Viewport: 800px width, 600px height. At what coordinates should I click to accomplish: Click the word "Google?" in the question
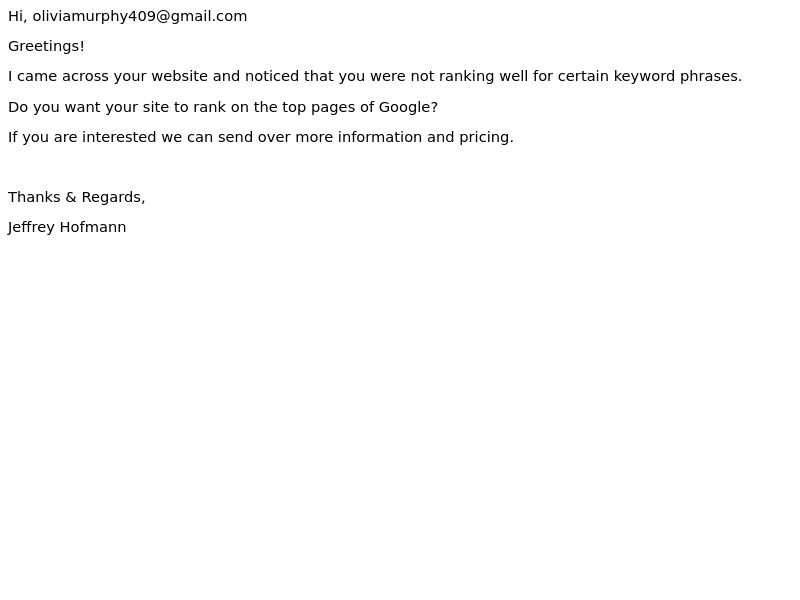[408, 107]
